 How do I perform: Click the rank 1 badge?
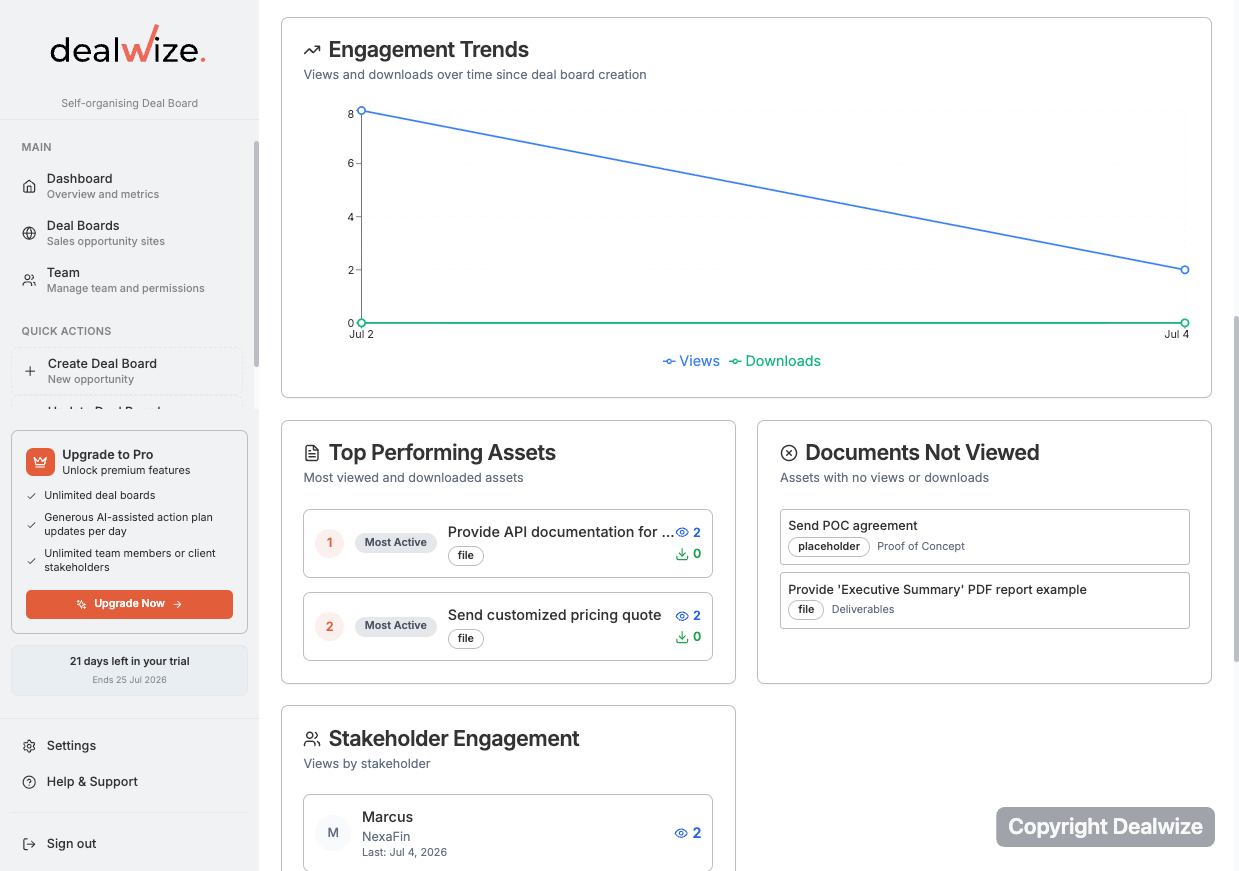[330, 543]
